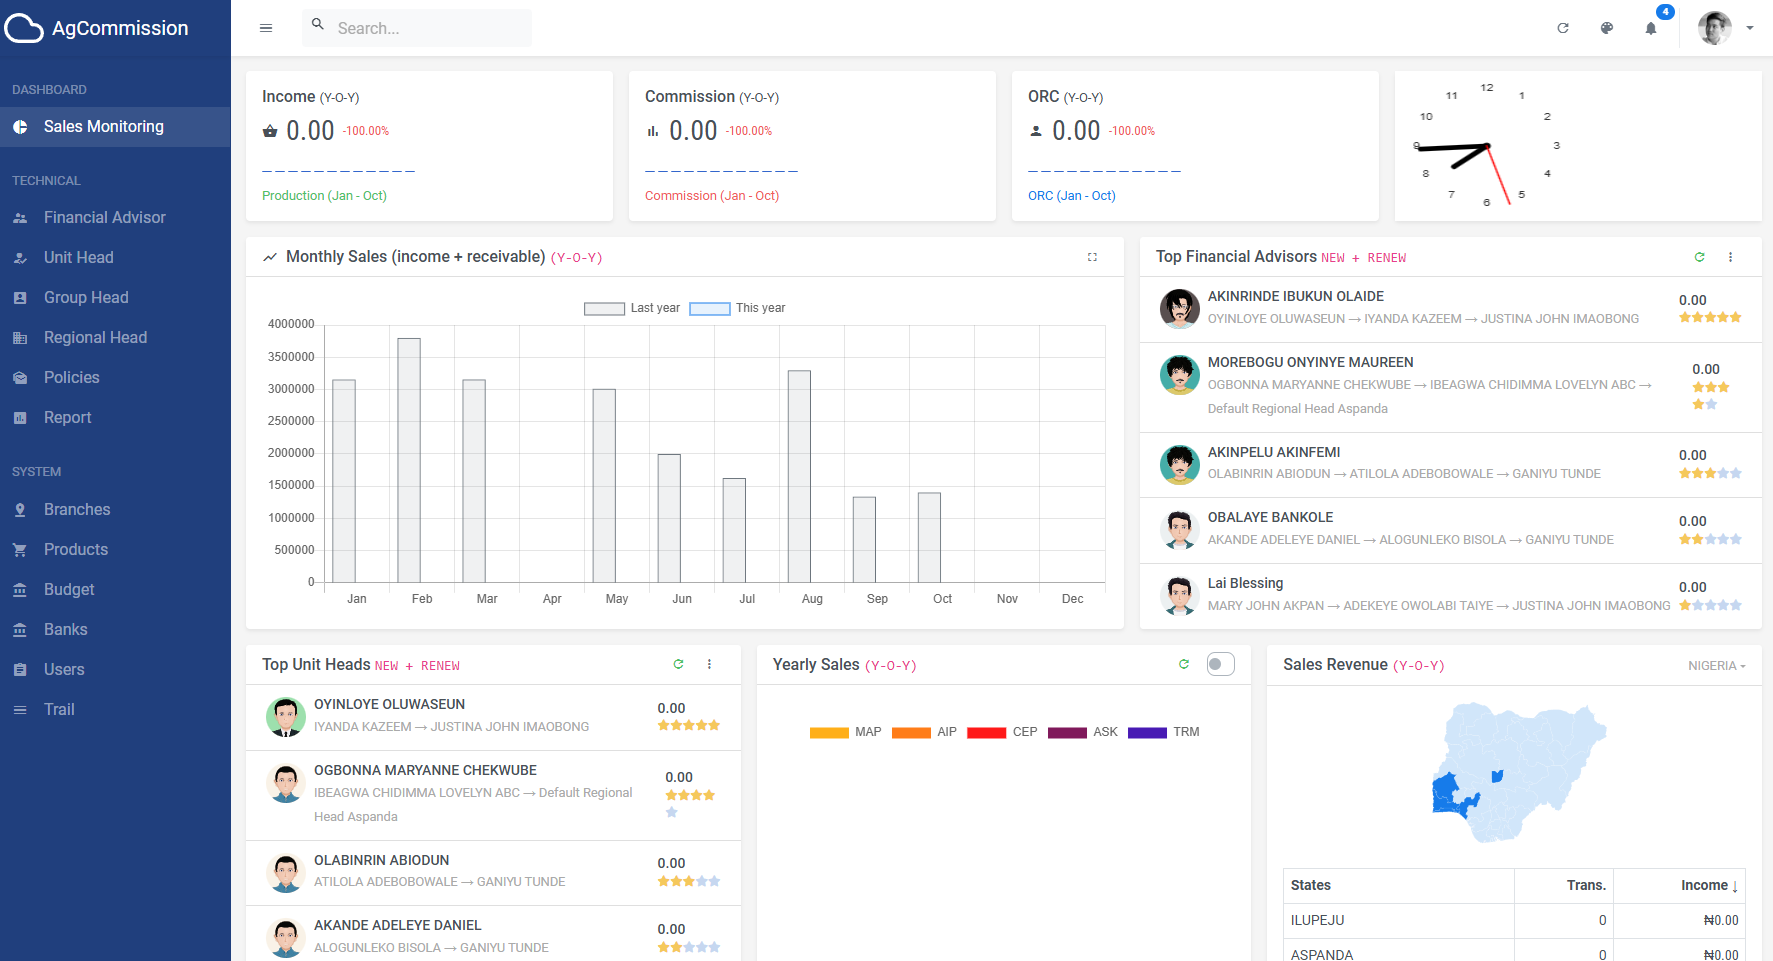Open the theme palette icon

click(x=1607, y=28)
